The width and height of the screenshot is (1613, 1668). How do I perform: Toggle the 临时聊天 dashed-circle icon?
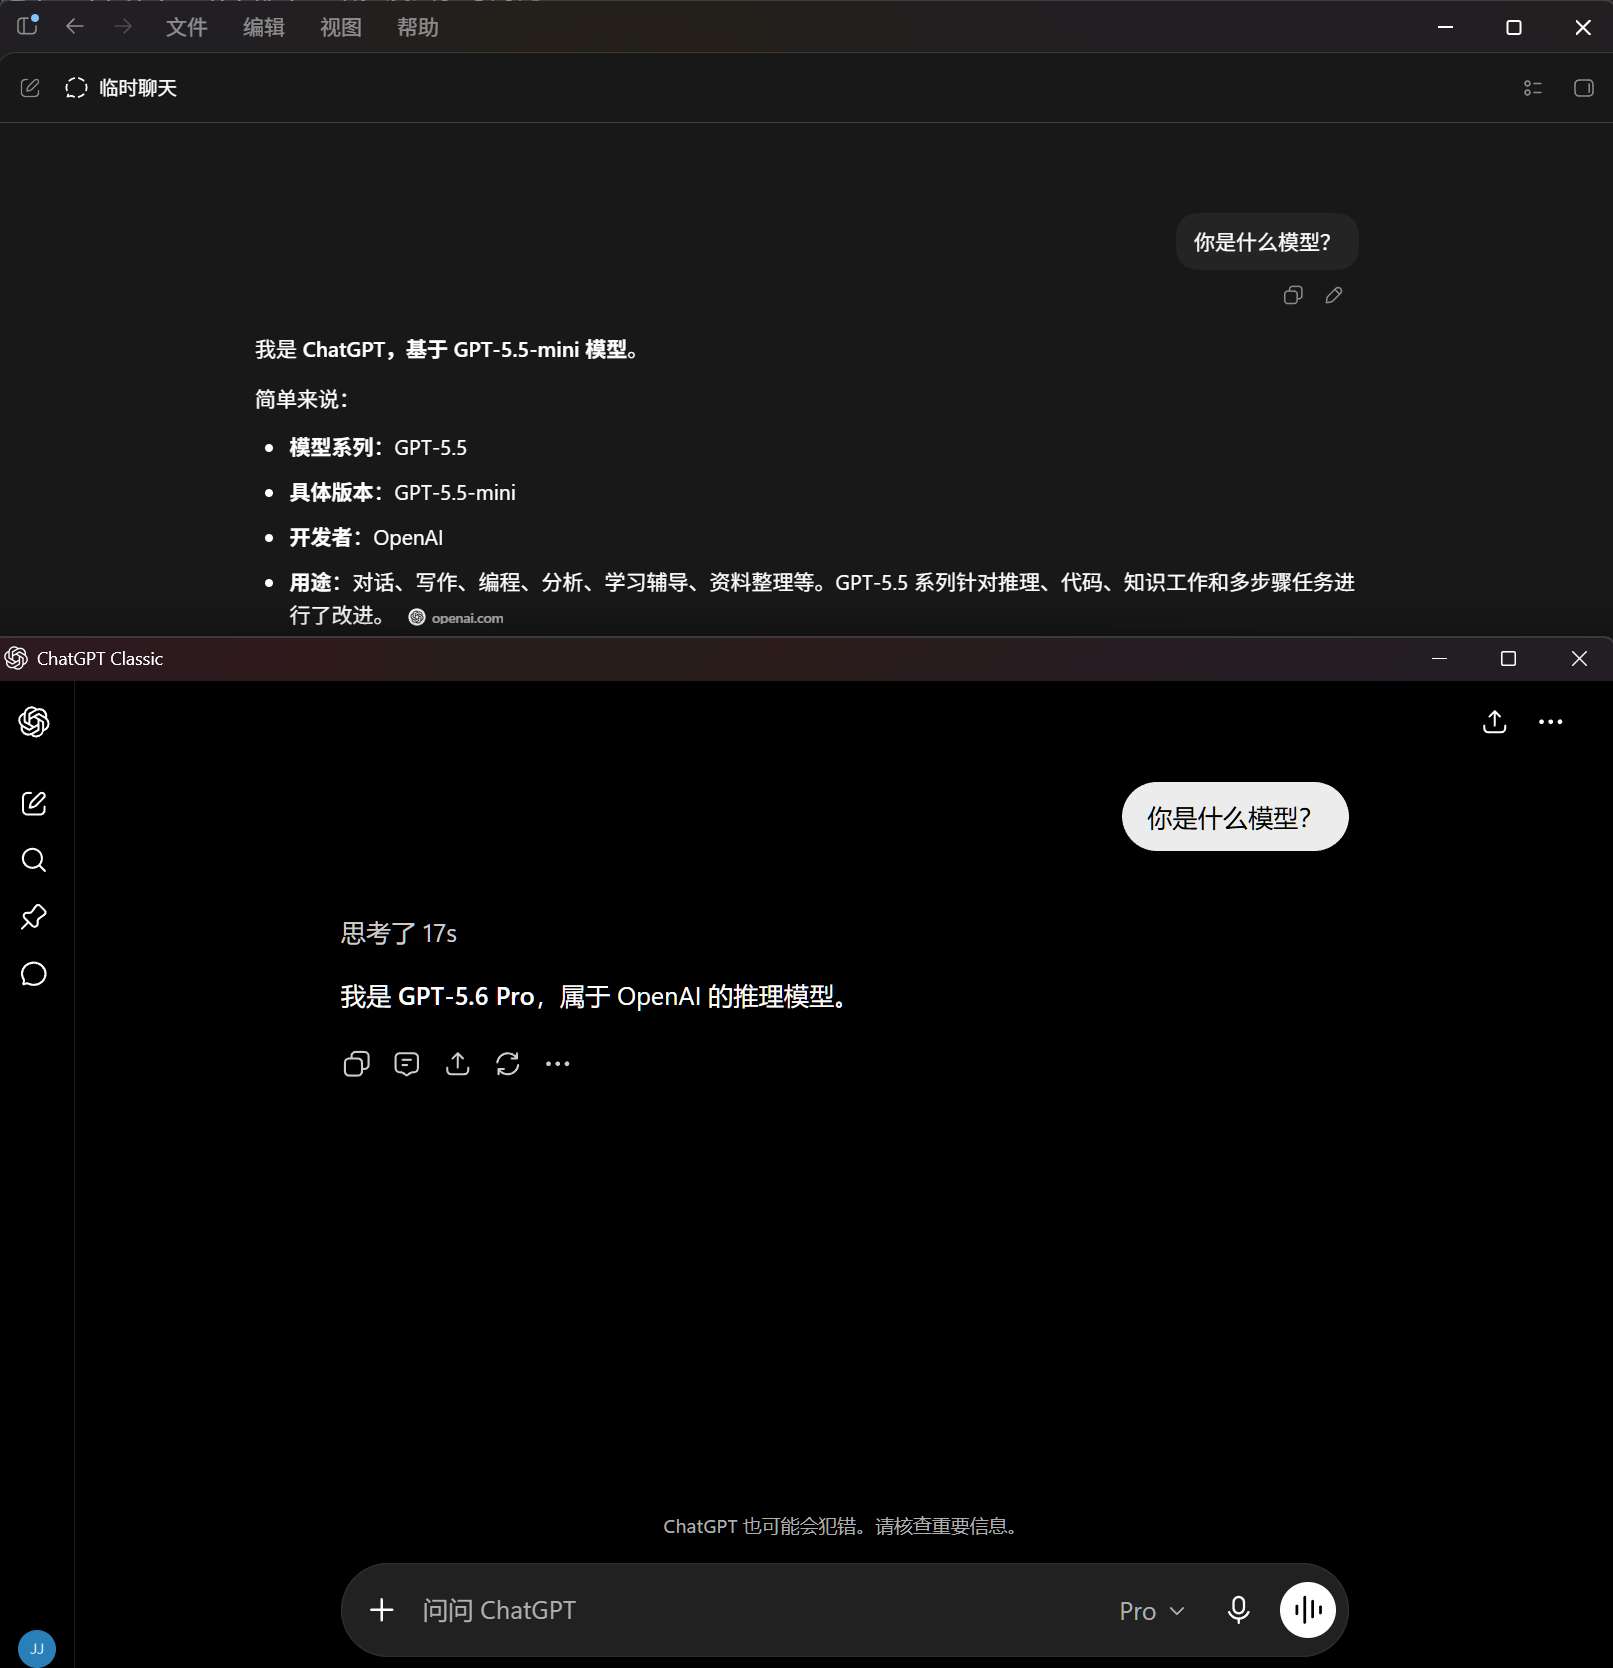76,88
